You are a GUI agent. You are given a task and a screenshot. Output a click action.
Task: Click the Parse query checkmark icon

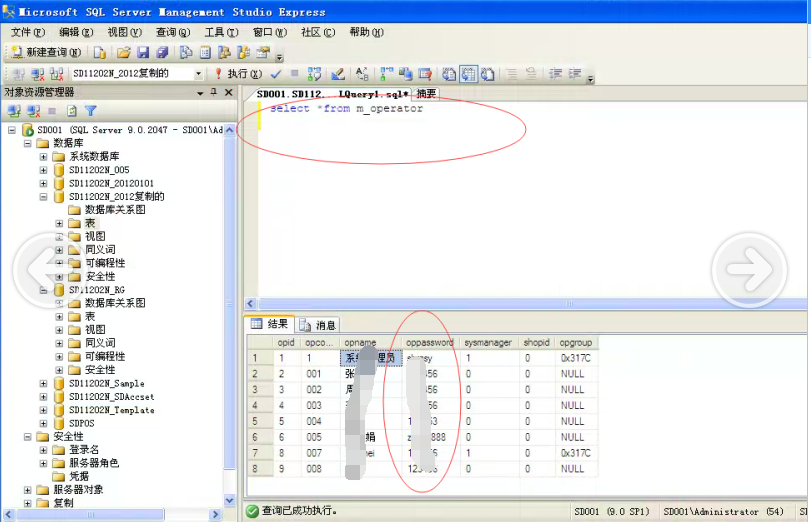click(273, 74)
